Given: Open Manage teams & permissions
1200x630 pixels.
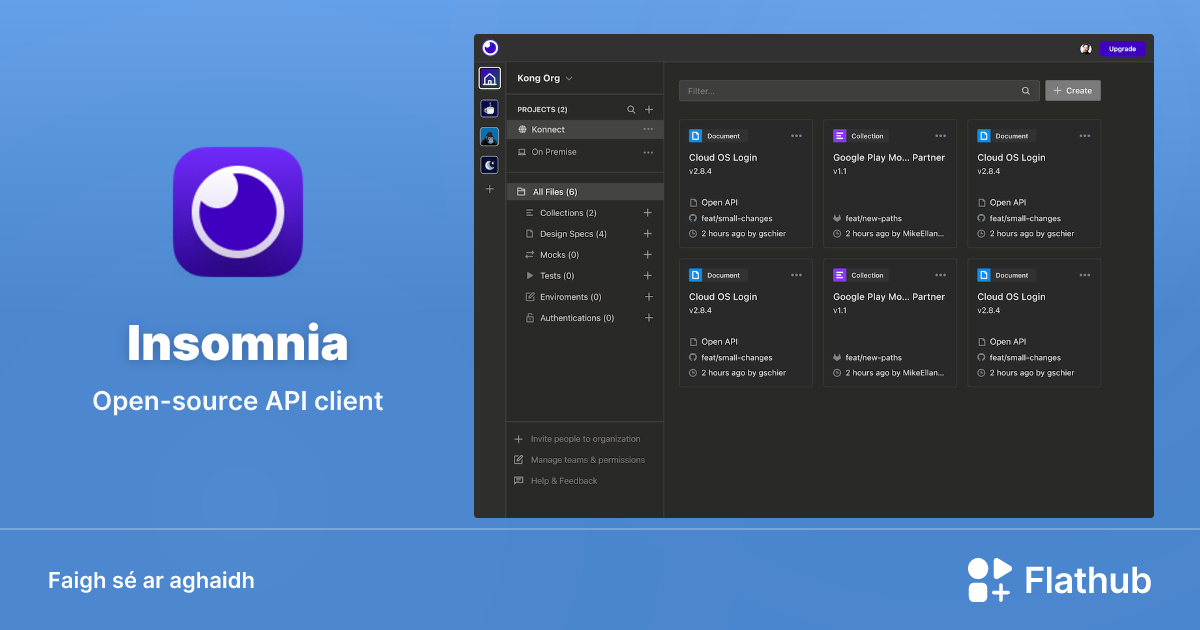Looking at the screenshot, I should (x=588, y=459).
